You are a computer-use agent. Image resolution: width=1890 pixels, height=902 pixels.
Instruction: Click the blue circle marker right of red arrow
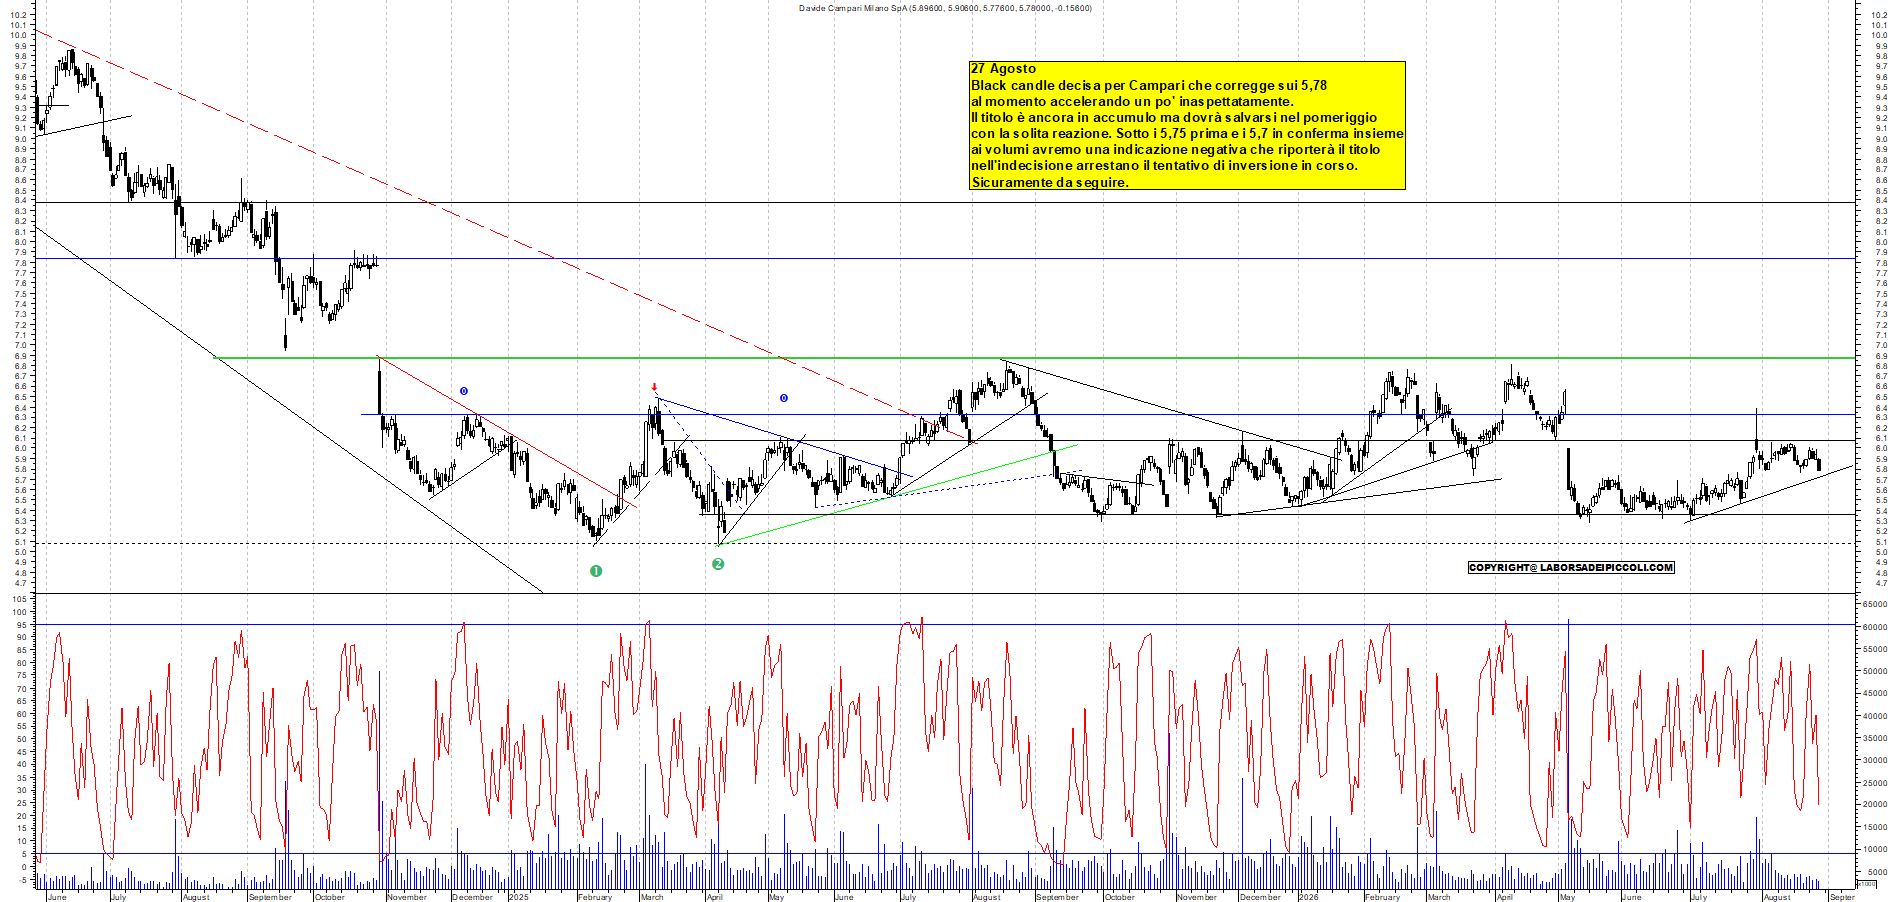click(x=784, y=398)
